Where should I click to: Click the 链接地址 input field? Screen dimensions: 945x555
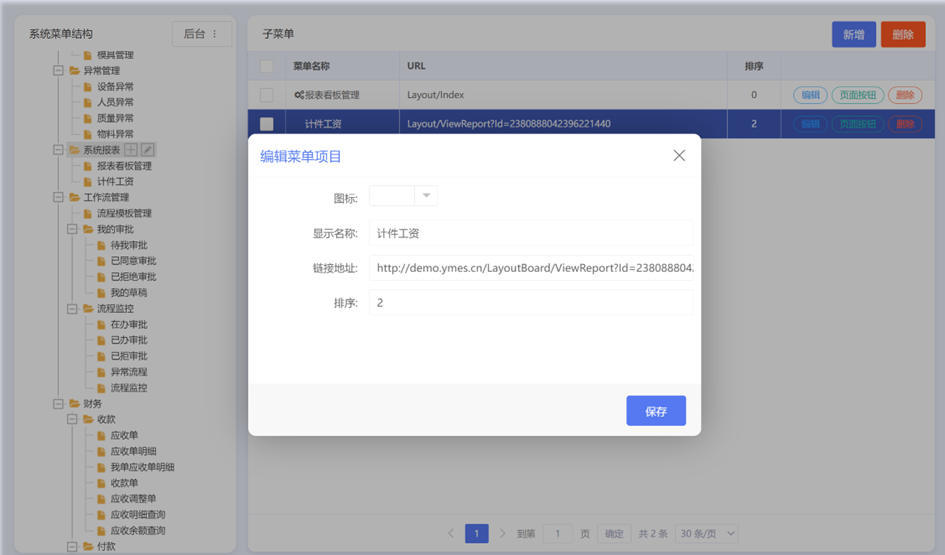click(x=531, y=268)
